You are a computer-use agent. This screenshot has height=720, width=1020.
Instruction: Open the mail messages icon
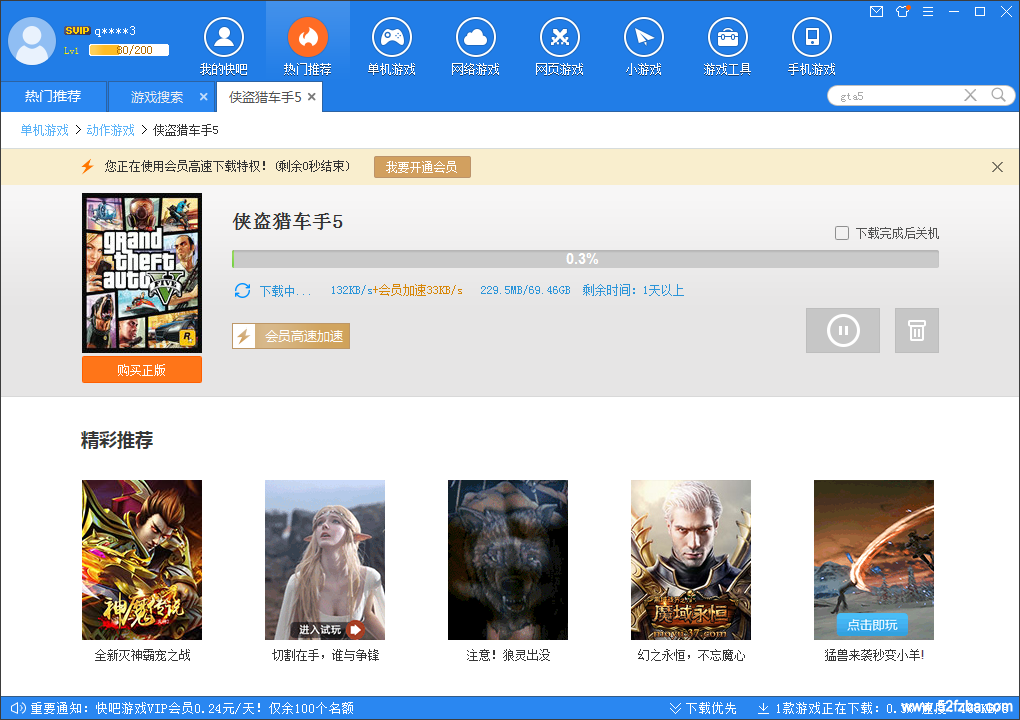tap(876, 12)
